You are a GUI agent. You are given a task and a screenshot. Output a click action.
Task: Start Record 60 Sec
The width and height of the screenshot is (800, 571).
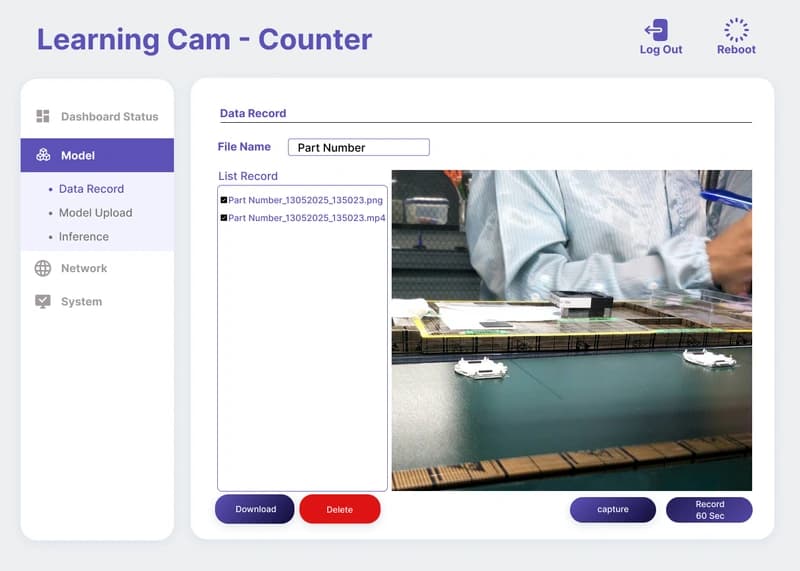point(709,510)
